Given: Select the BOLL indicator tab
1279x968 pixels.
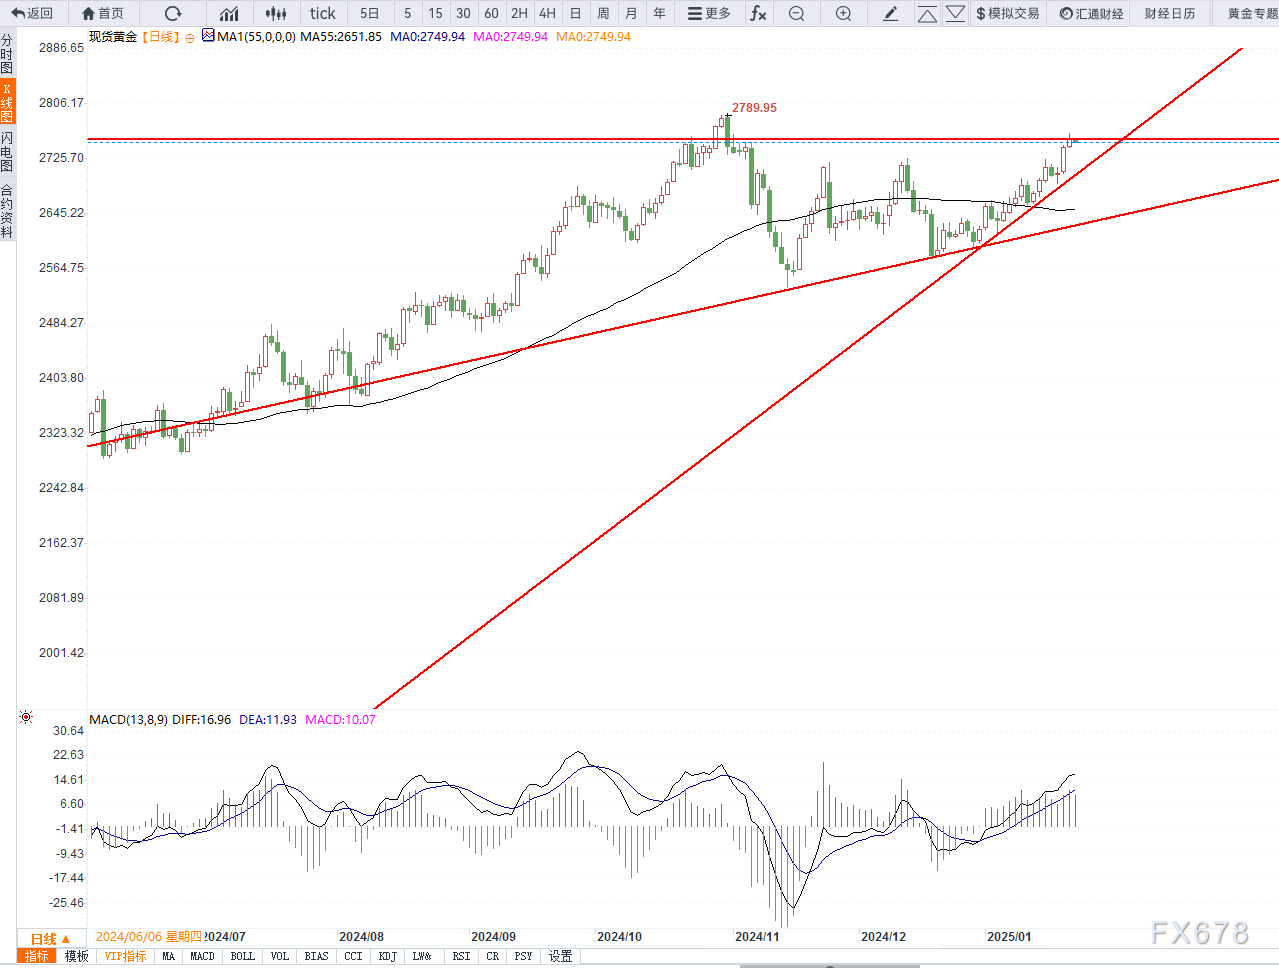Looking at the screenshot, I should pos(242,957).
